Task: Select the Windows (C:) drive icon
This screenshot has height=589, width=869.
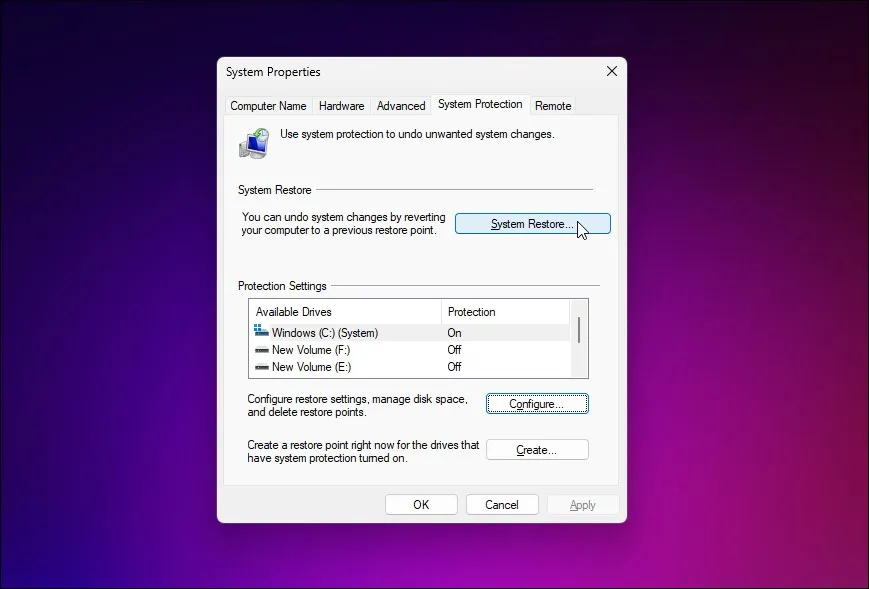Action: [x=259, y=331]
